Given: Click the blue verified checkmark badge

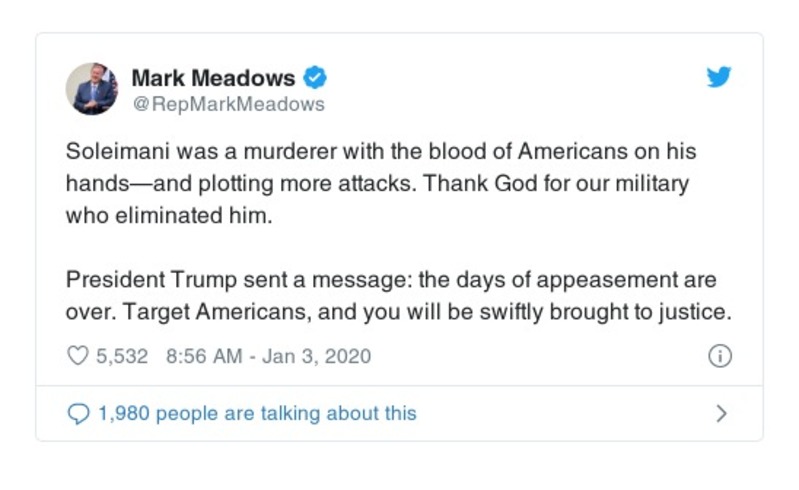Looking at the screenshot, I should [315, 77].
